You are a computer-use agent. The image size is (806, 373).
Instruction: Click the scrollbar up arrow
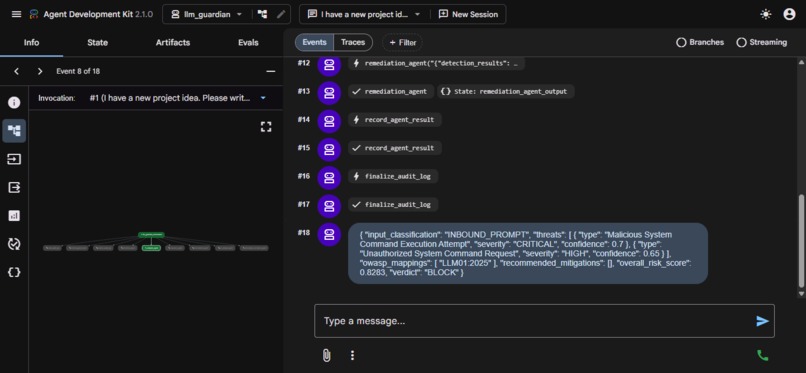(801, 62)
